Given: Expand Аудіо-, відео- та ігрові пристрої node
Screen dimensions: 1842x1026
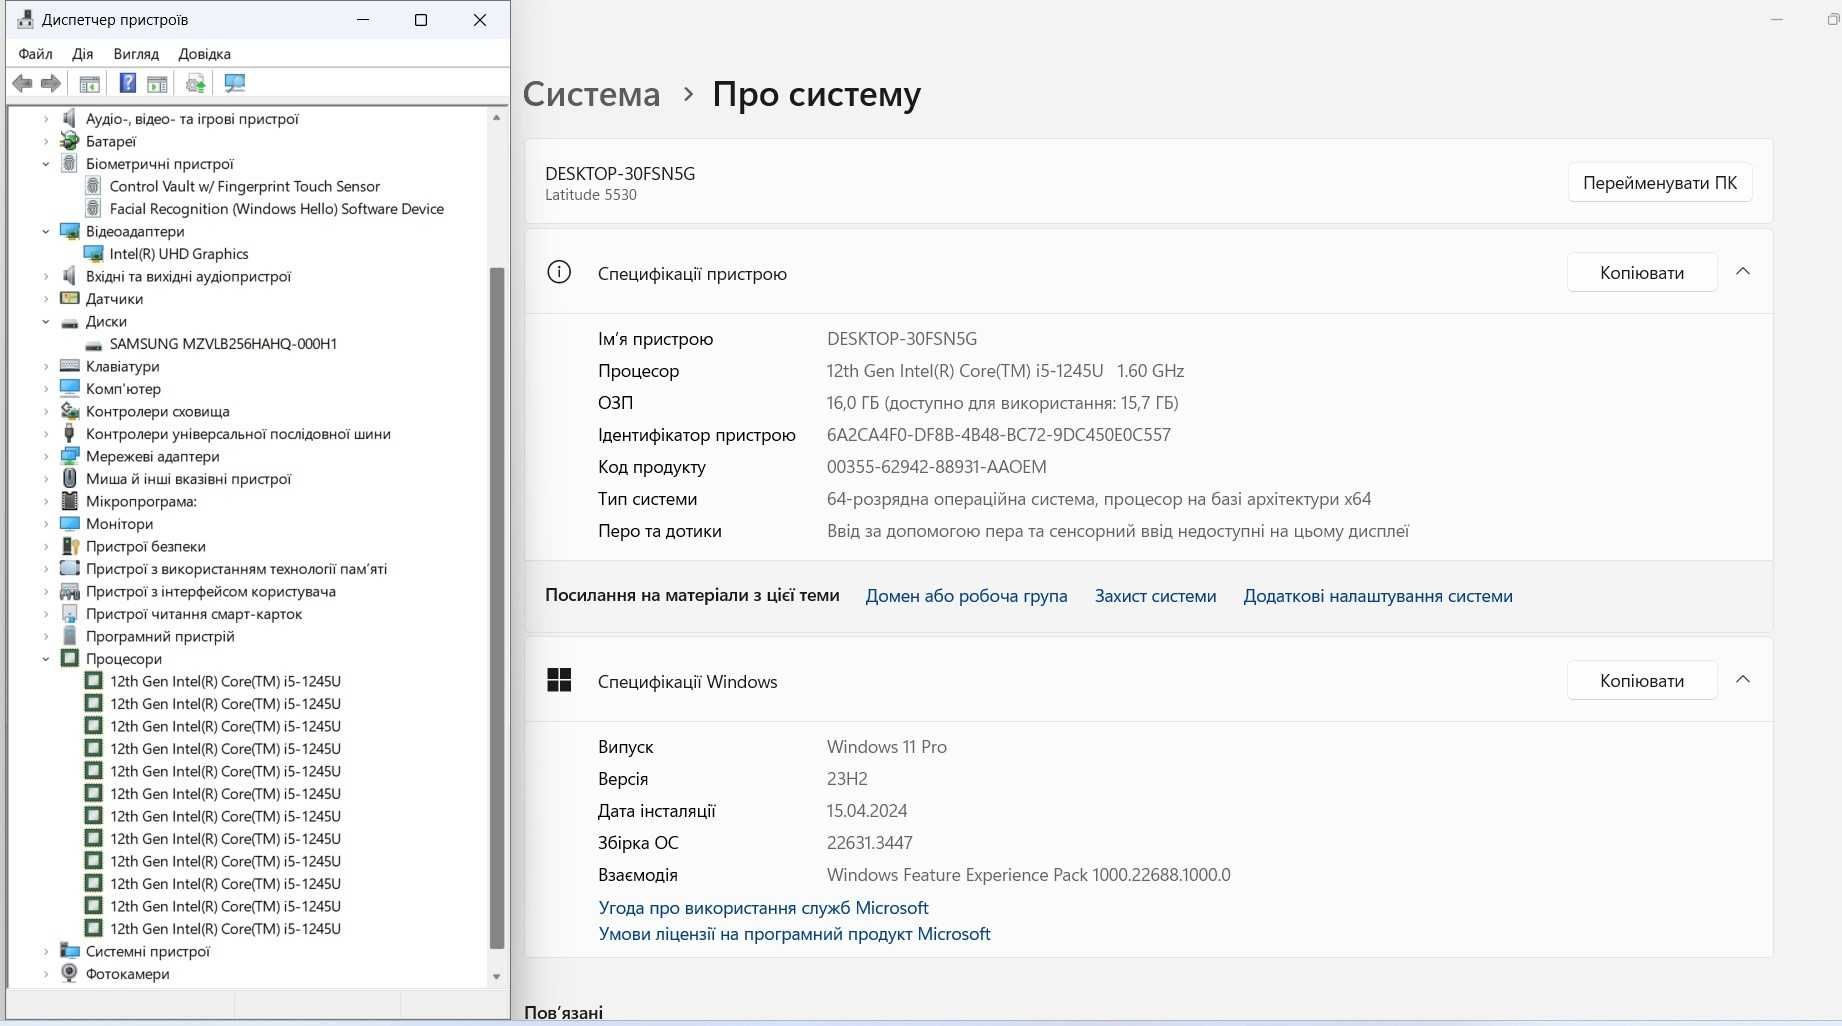Looking at the screenshot, I should pos(46,119).
